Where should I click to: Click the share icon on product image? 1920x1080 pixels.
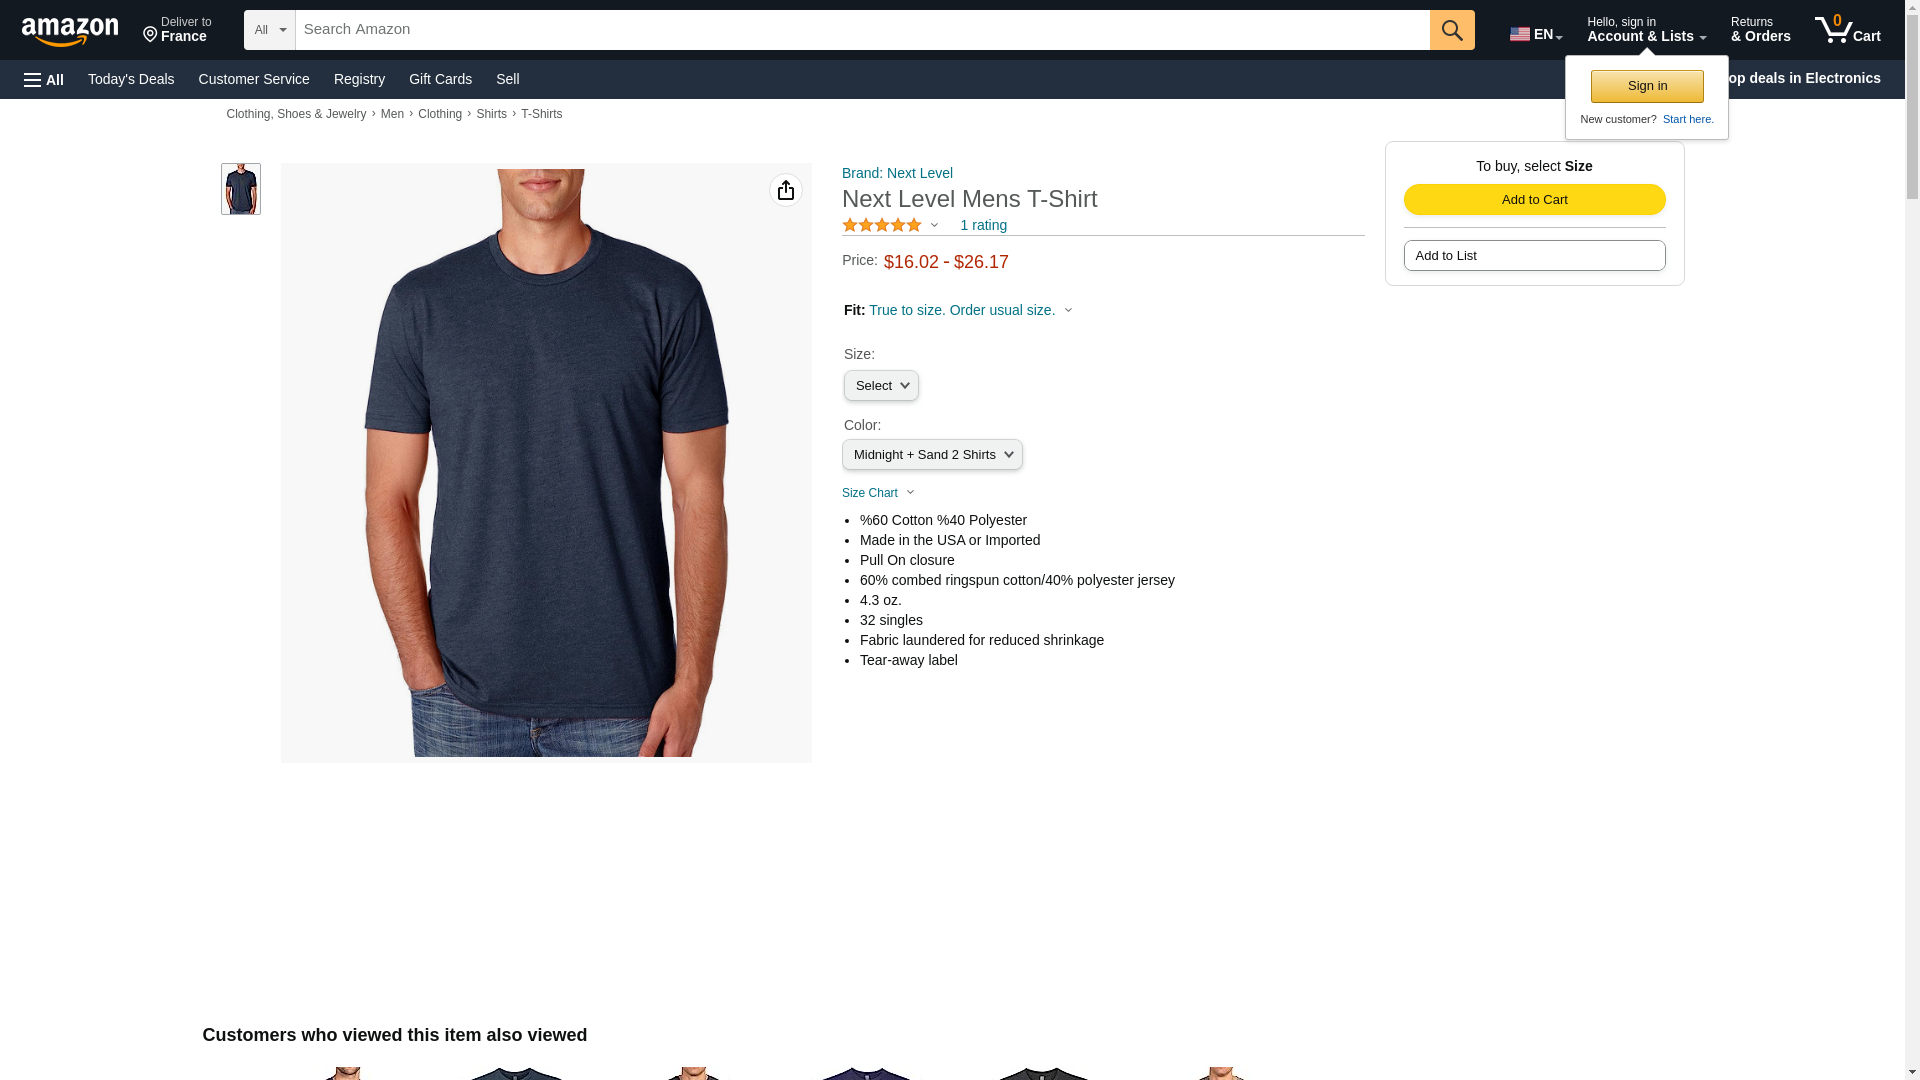click(786, 190)
